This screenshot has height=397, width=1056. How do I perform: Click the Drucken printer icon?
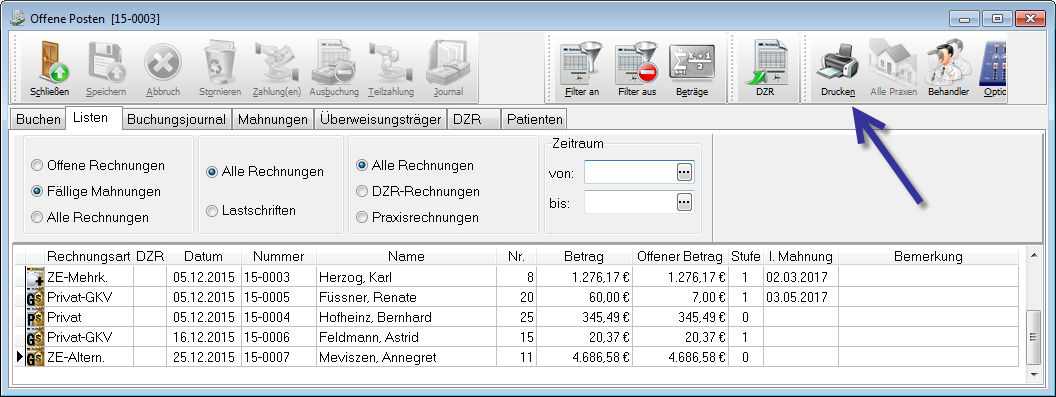[838, 63]
